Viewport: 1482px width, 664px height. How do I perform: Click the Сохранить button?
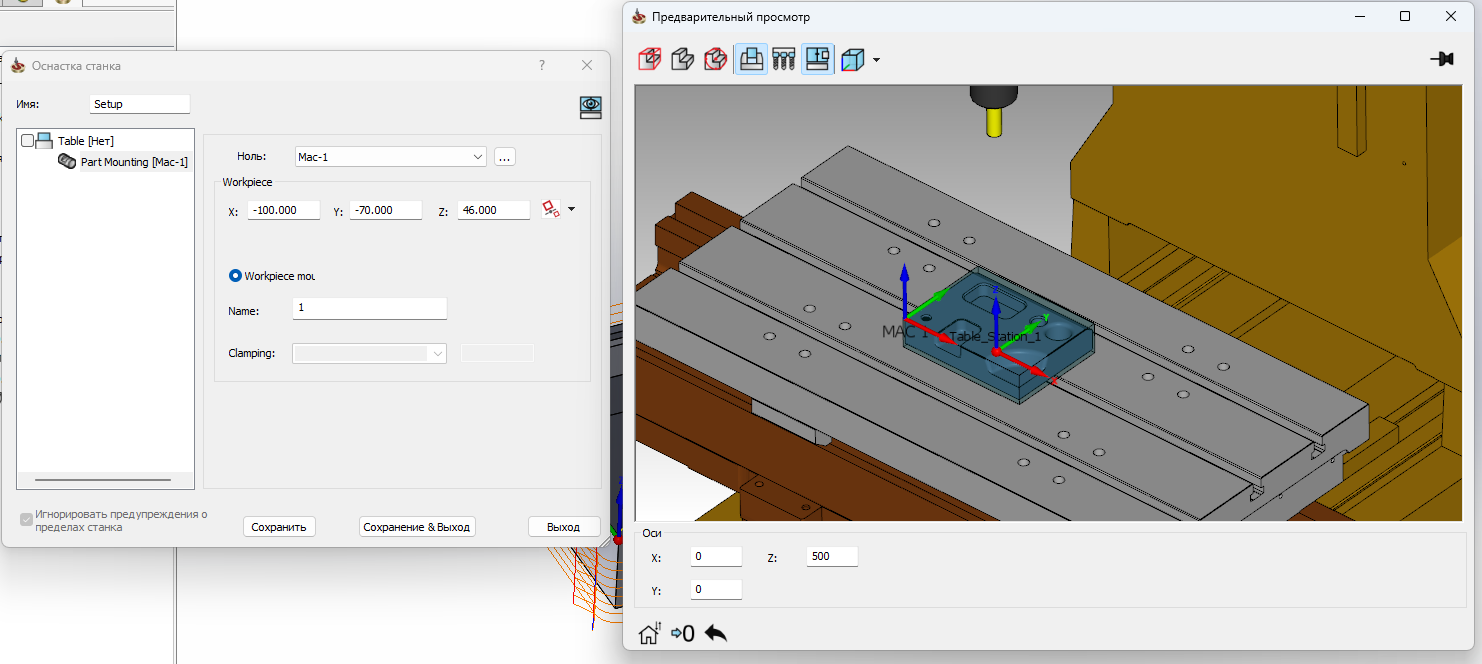tap(279, 527)
